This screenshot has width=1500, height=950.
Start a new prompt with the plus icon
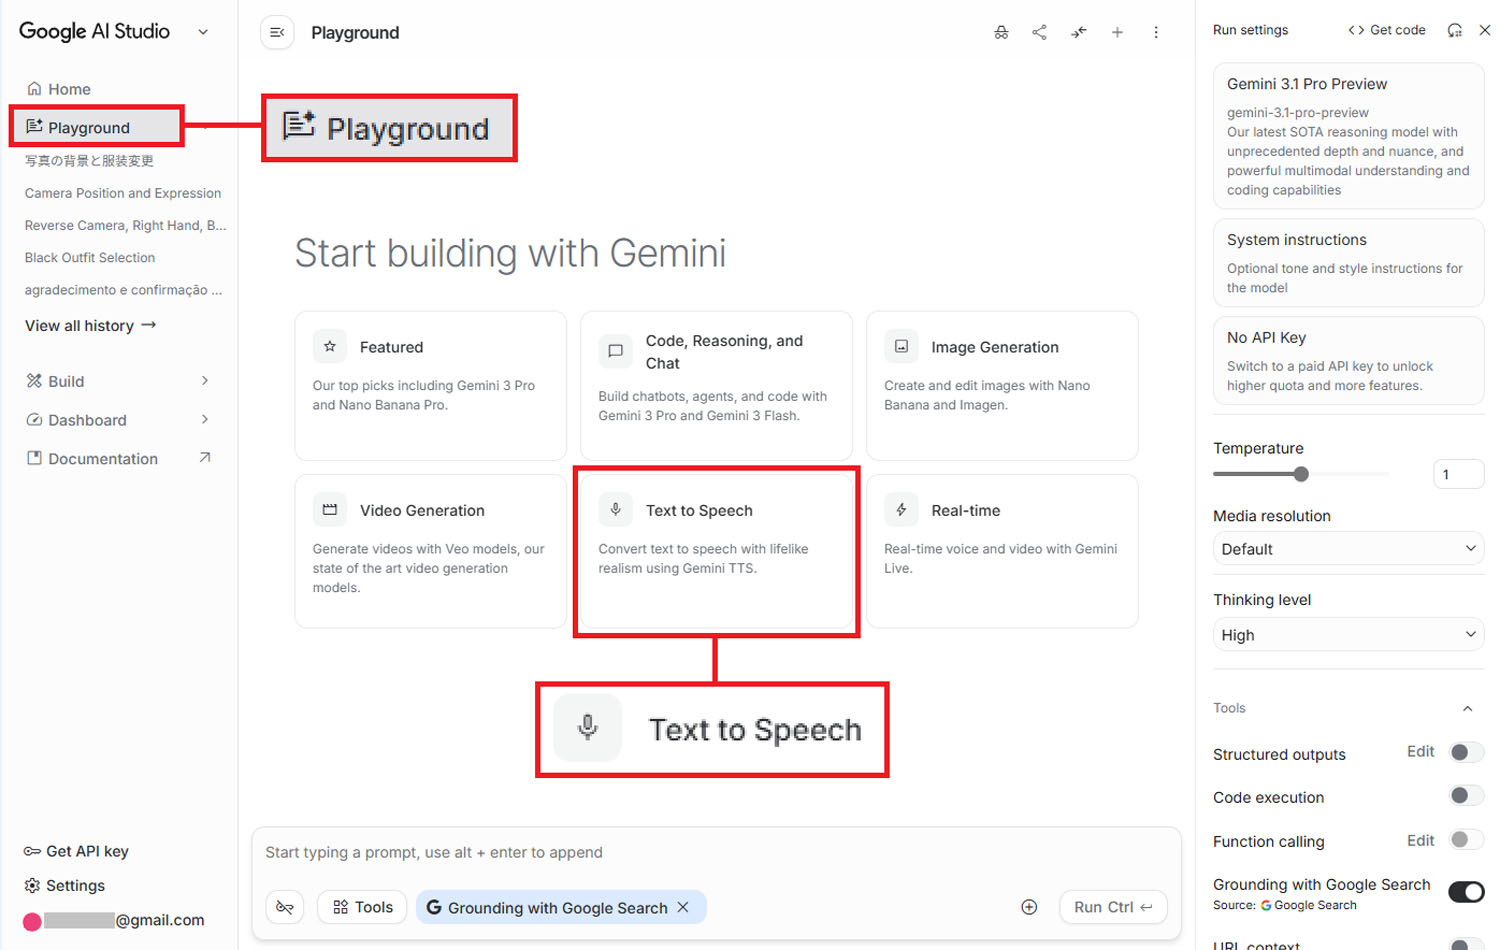(1117, 32)
